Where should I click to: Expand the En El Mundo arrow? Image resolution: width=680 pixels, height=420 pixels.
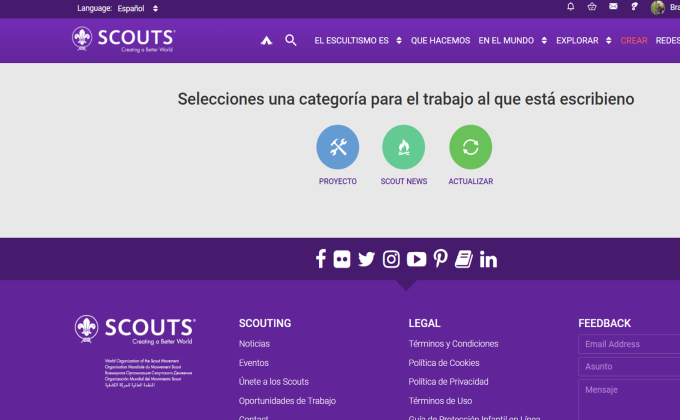[544, 41]
